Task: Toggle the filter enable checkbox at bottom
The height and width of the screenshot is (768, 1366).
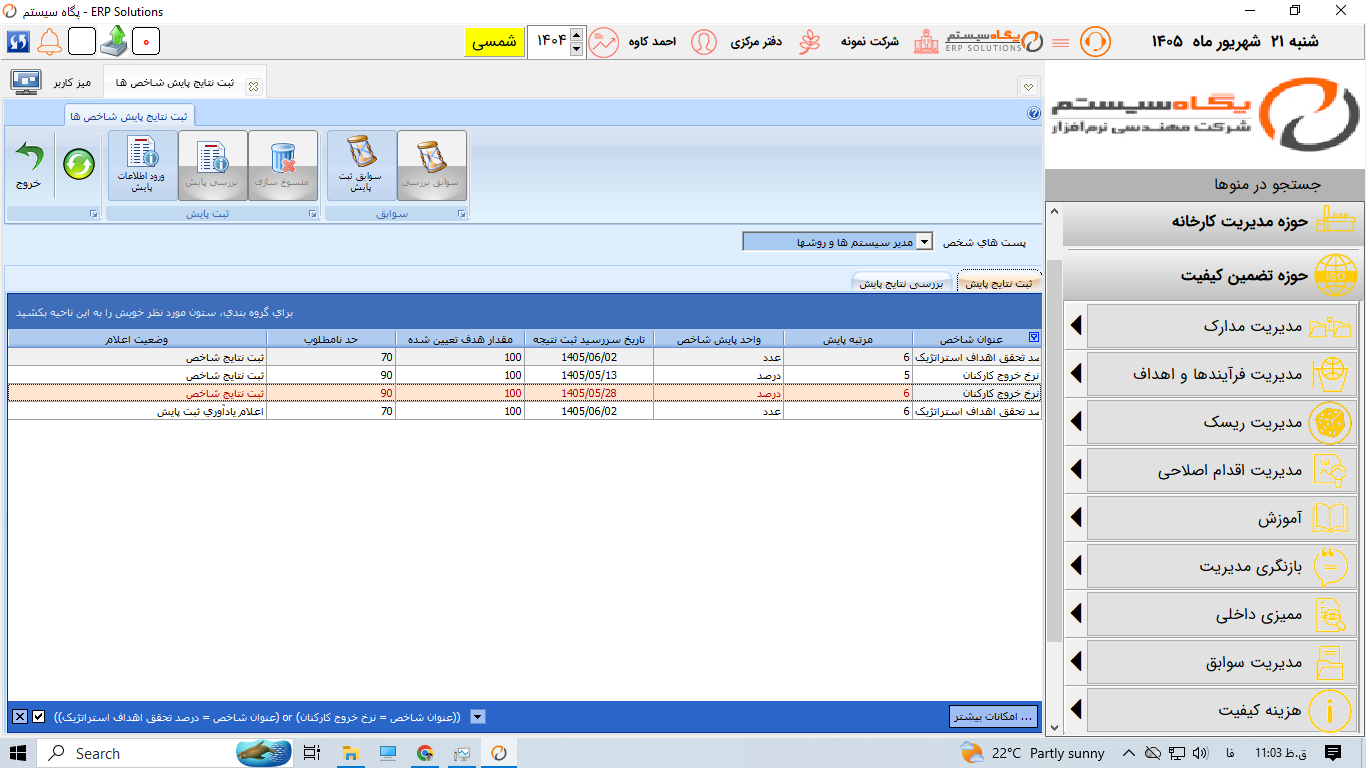Action: [x=38, y=716]
